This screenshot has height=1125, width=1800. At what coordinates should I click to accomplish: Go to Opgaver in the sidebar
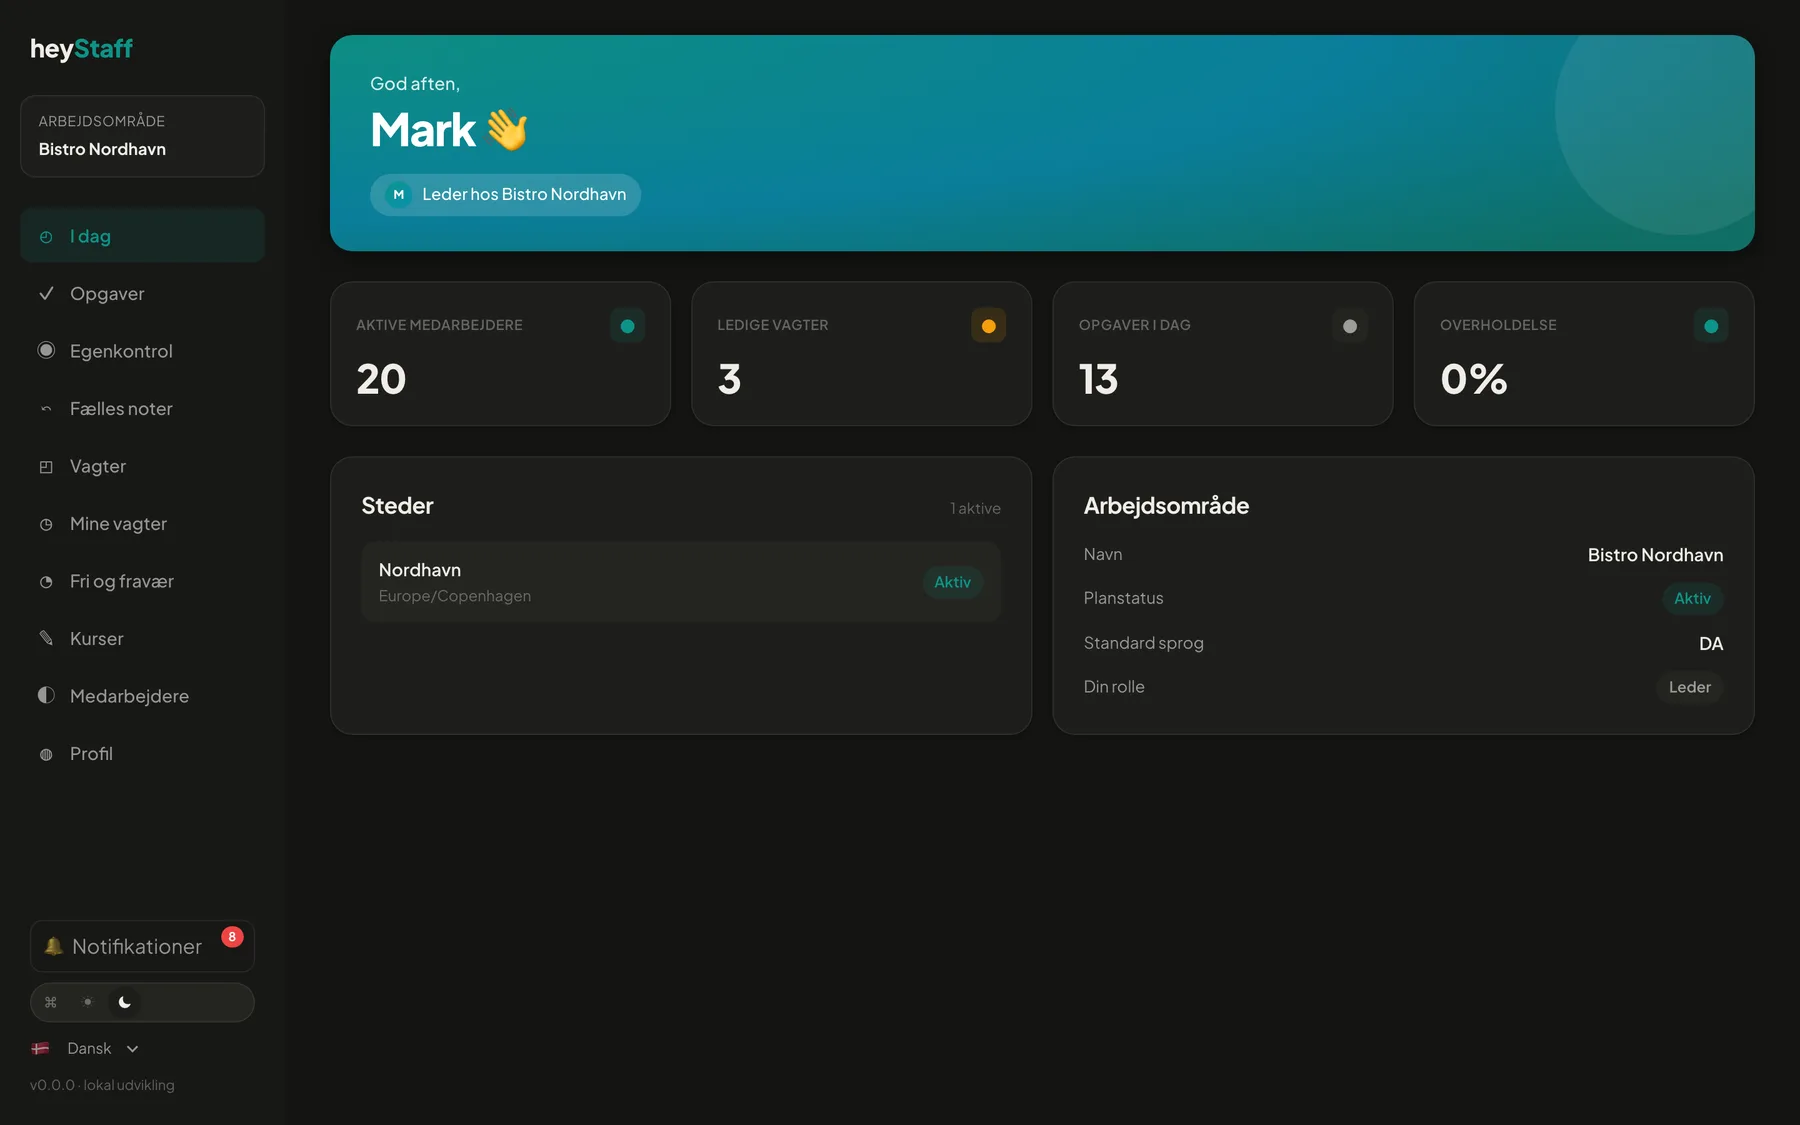[142, 294]
